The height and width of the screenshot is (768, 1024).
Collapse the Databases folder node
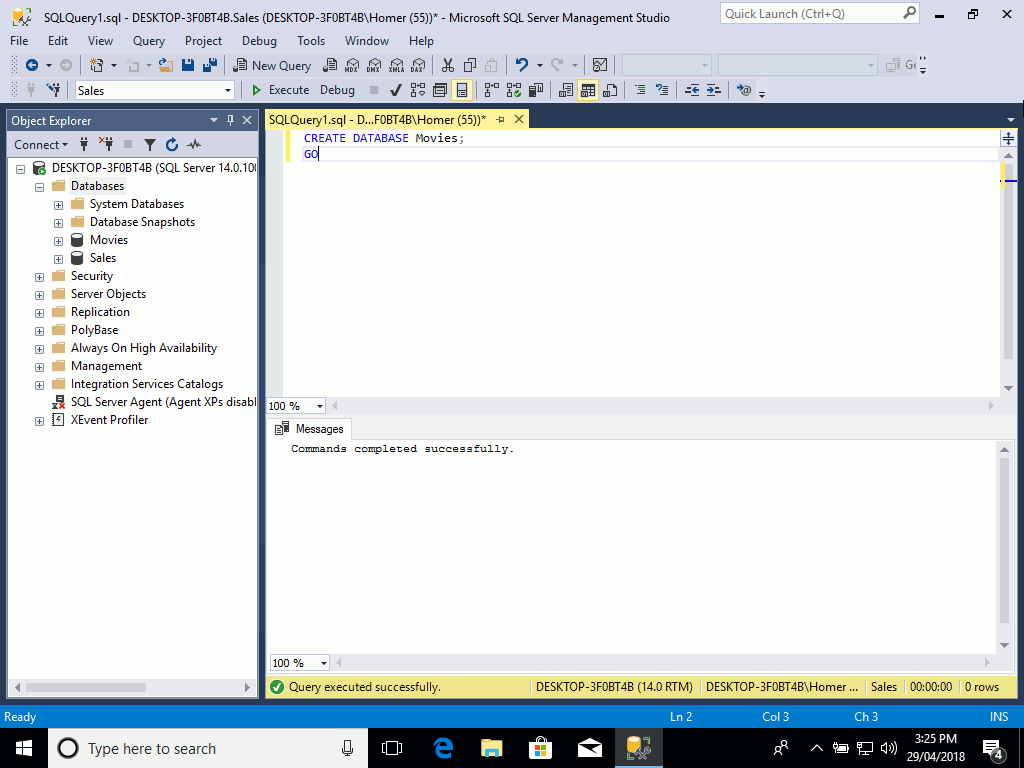(40, 187)
